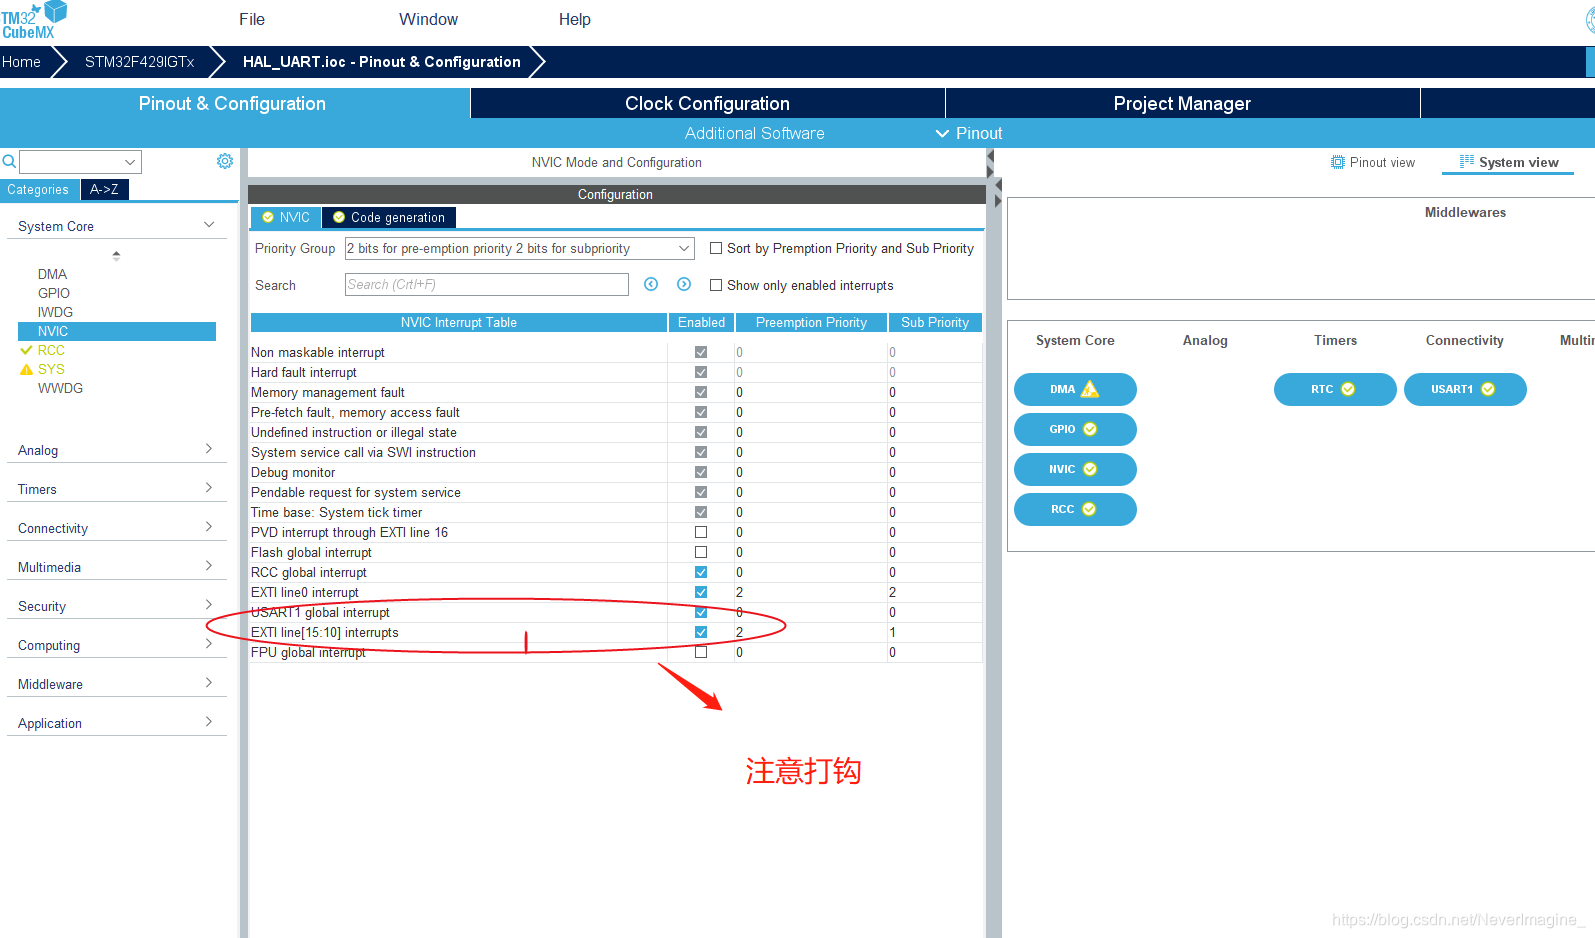The height and width of the screenshot is (938, 1595).
Task: Click the Pinout view chip icon
Action: pyautogui.click(x=1338, y=162)
